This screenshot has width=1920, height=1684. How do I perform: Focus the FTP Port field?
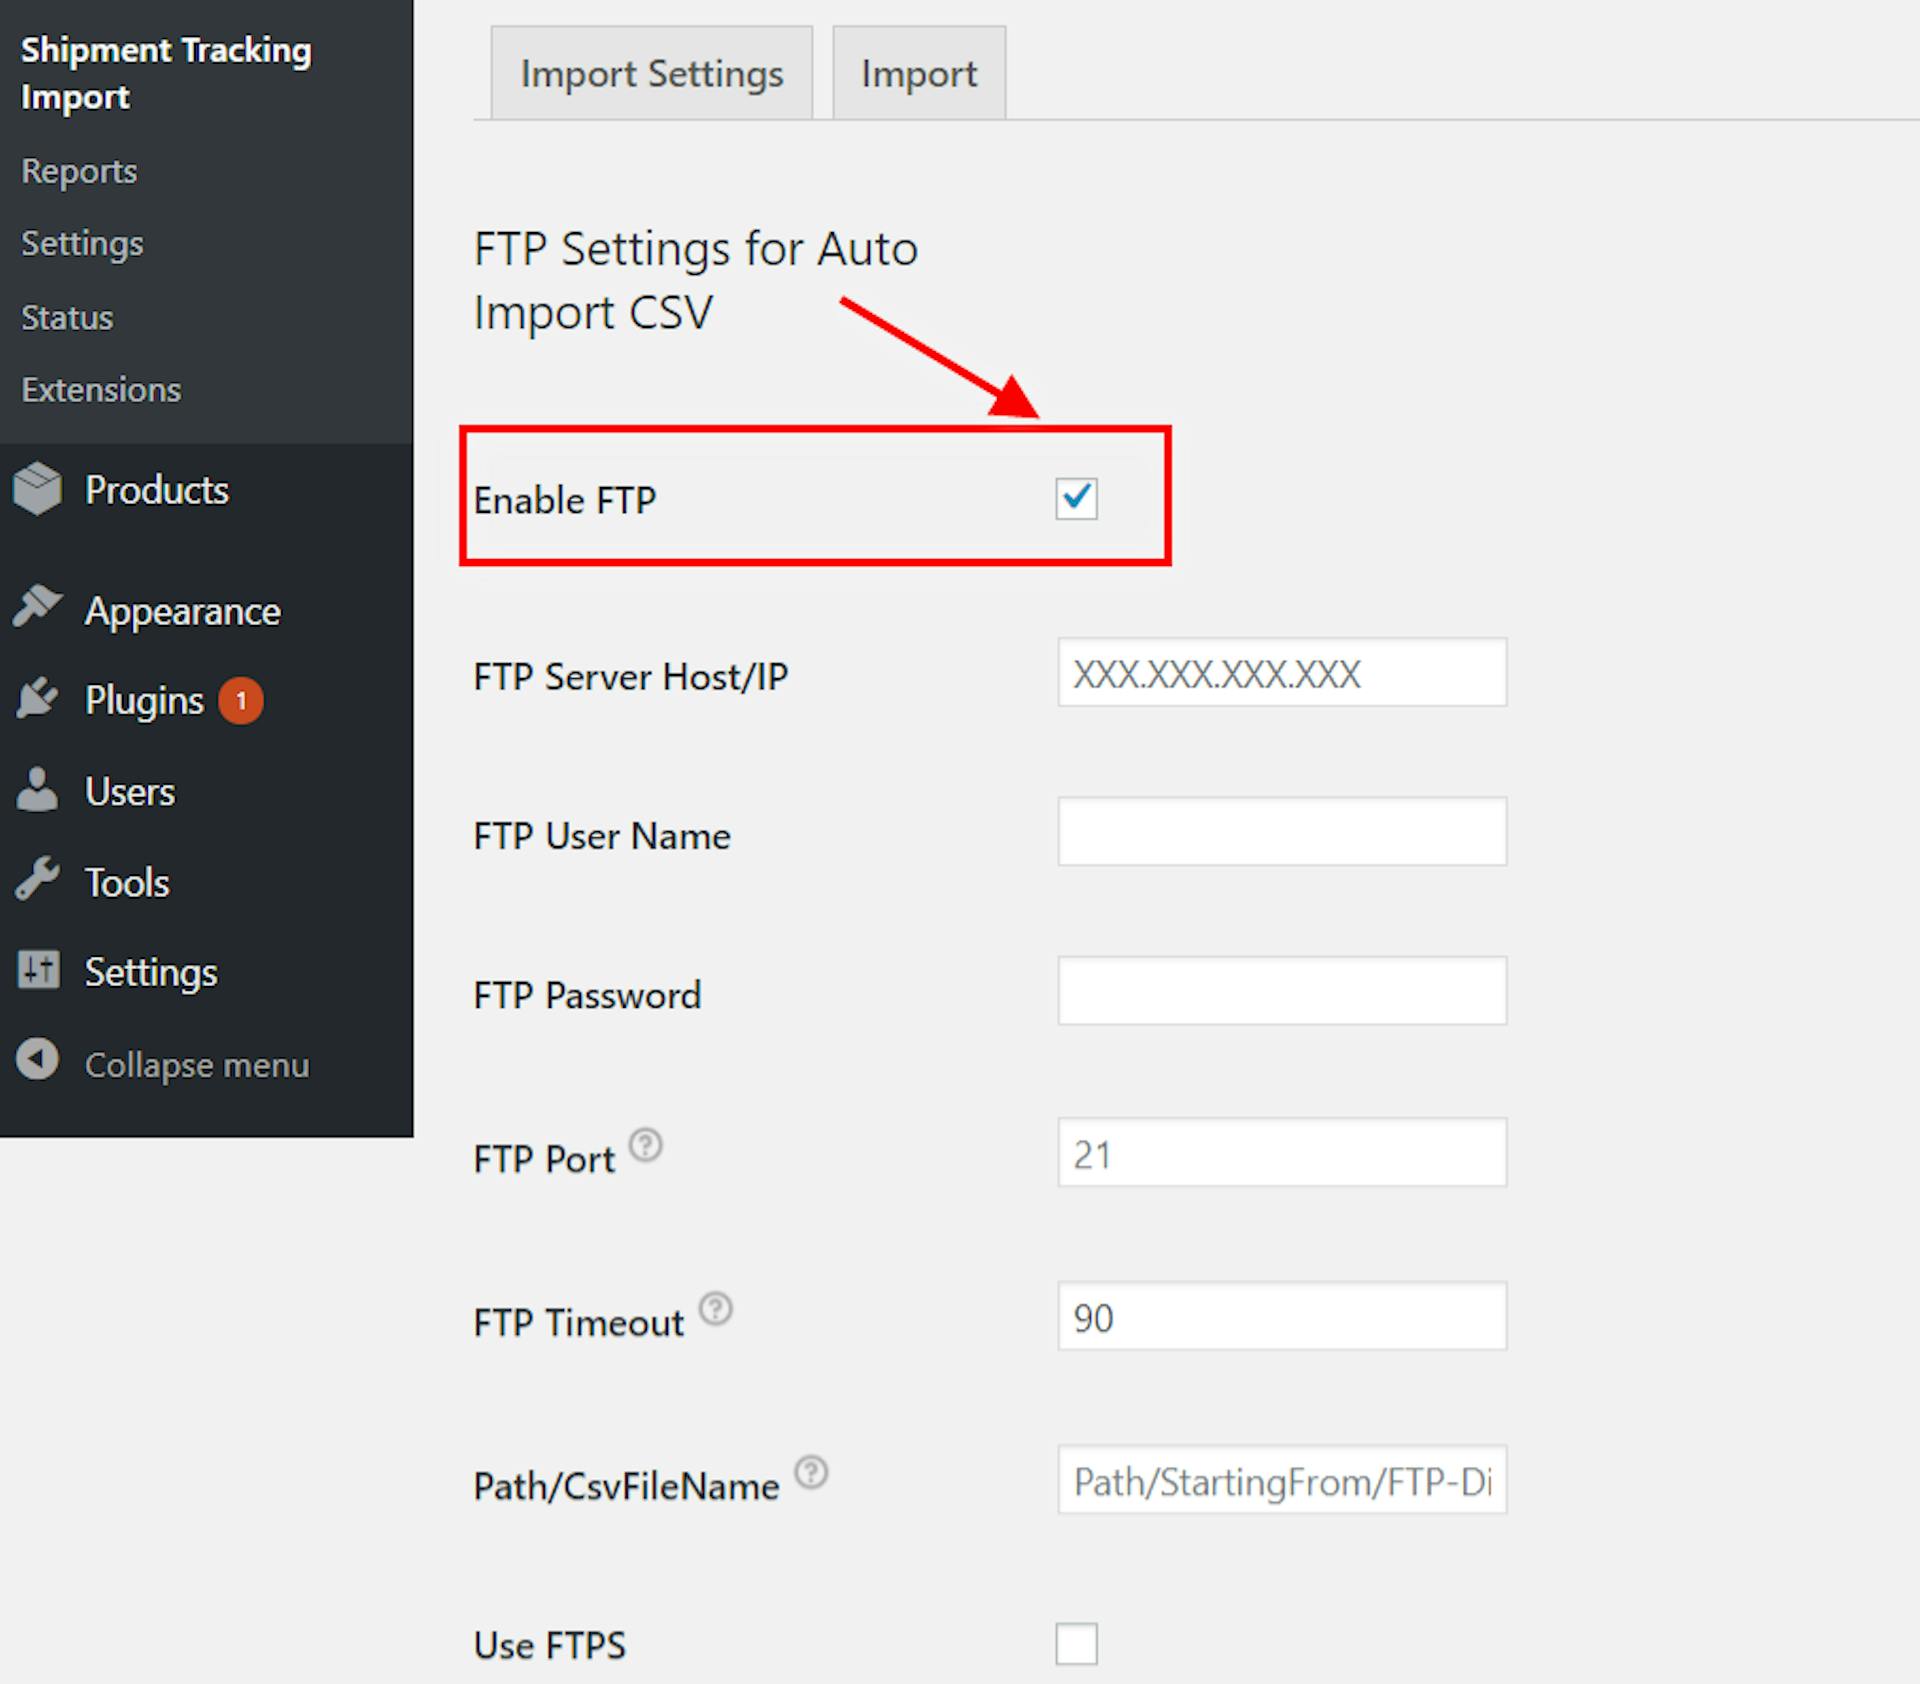click(x=1282, y=1152)
